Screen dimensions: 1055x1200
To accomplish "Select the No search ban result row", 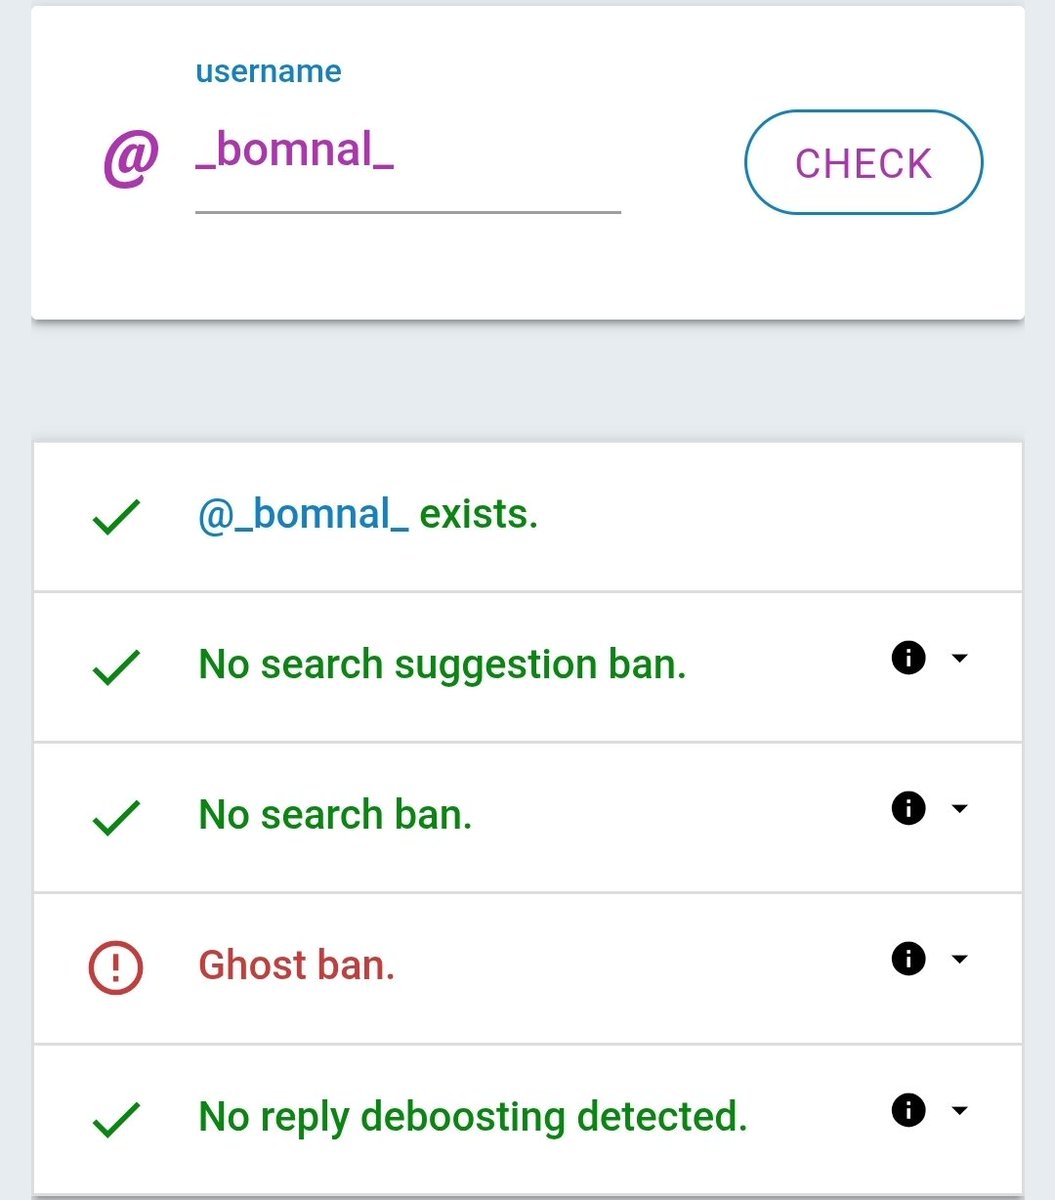I will [x=528, y=817].
